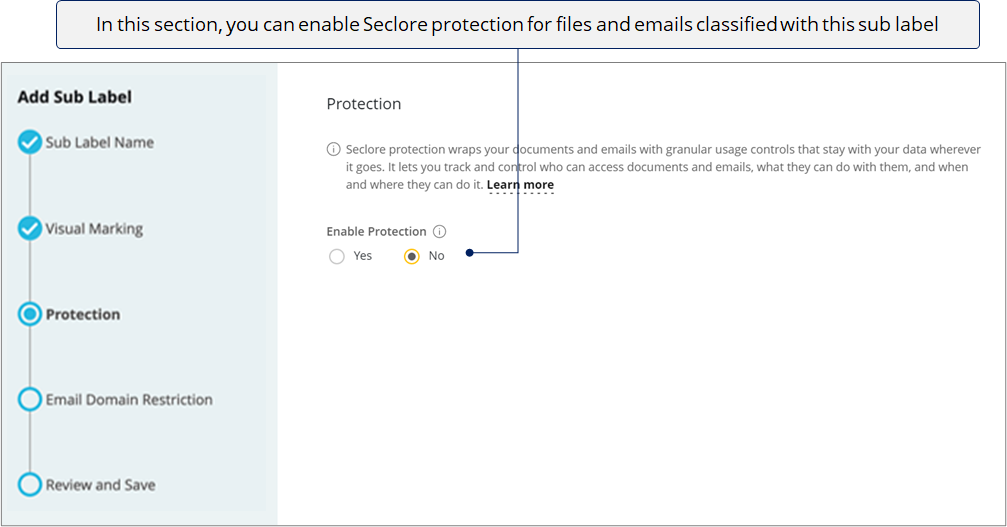Viewport: 1007px width, 527px height.
Task: Open the Review and Save step
Action: pyautogui.click(x=100, y=485)
